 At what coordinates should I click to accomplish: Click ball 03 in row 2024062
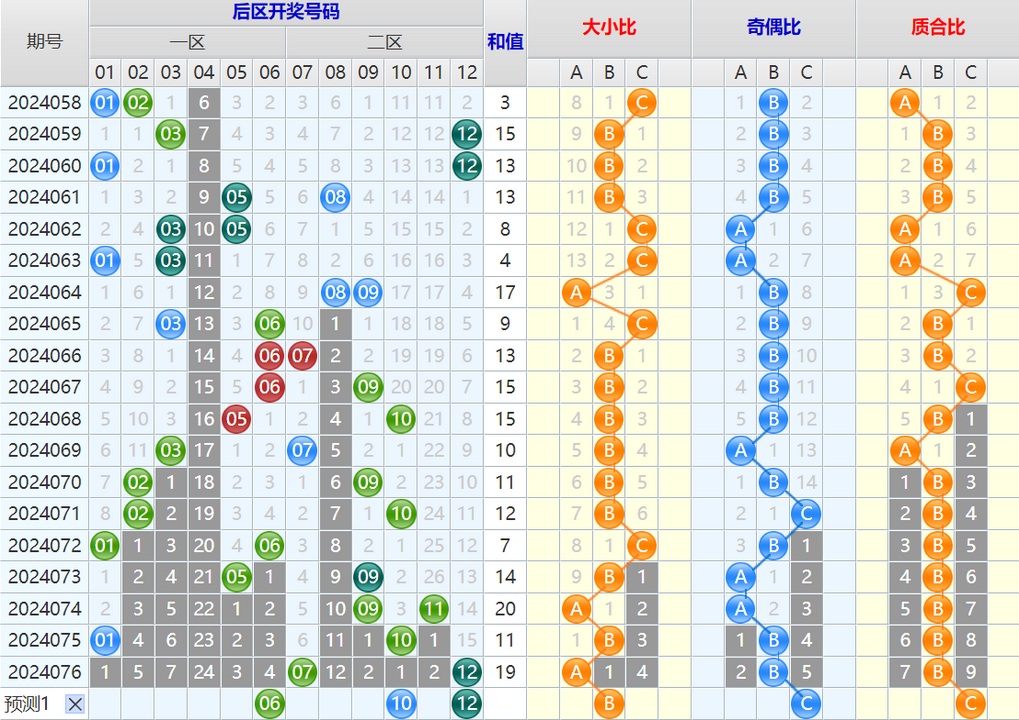pyautogui.click(x=171, y=229)
